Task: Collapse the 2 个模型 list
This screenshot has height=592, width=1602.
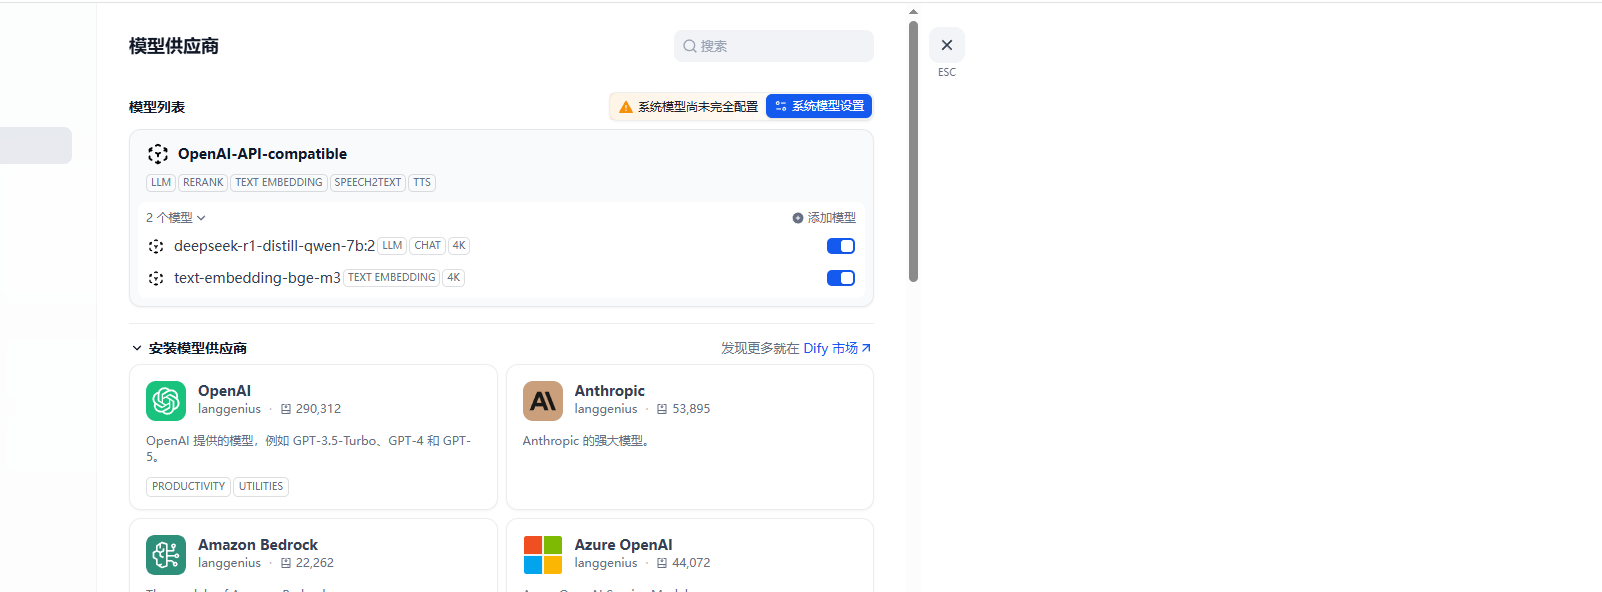Action: click(176, 218)
